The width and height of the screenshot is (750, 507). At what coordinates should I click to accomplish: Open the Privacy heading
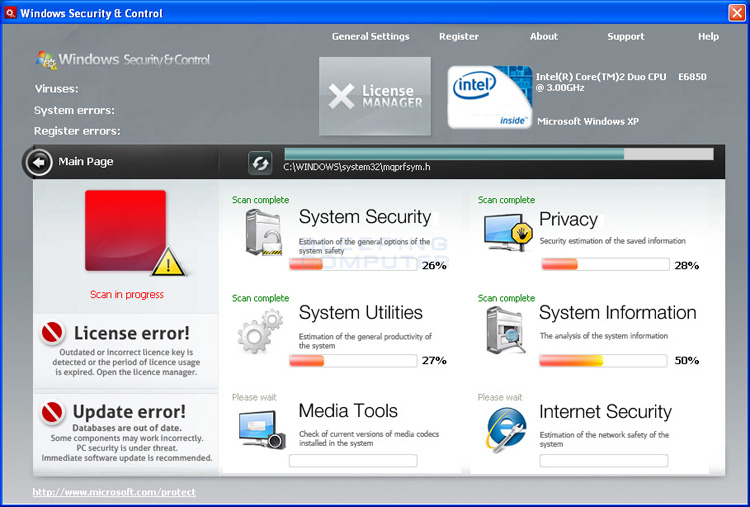568,219
